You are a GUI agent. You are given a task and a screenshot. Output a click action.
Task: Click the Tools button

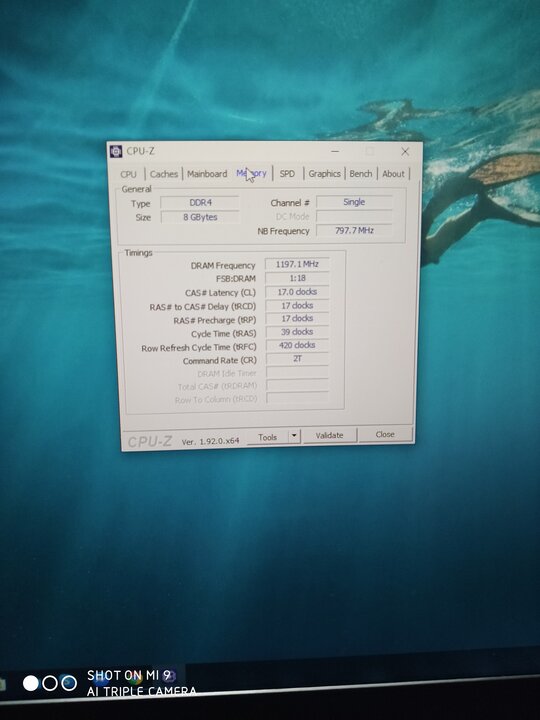268,437
